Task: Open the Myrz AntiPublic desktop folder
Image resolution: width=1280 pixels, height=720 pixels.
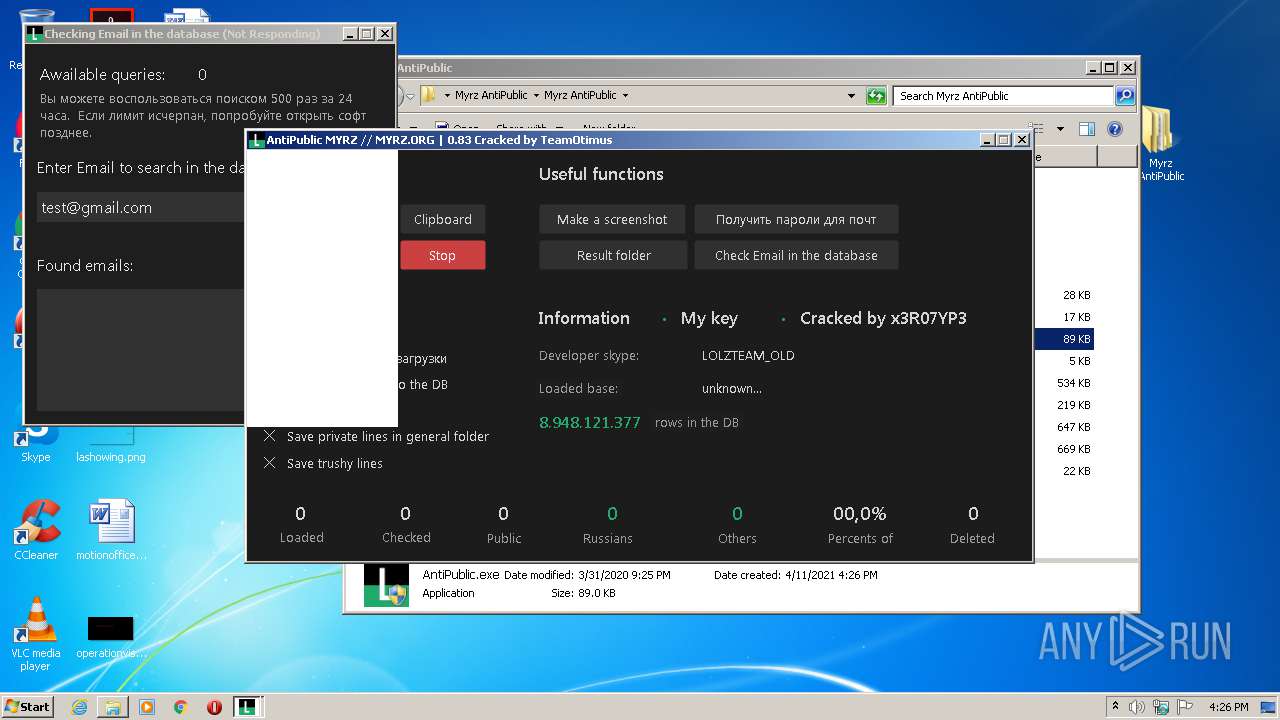Action: point(1160,145)
